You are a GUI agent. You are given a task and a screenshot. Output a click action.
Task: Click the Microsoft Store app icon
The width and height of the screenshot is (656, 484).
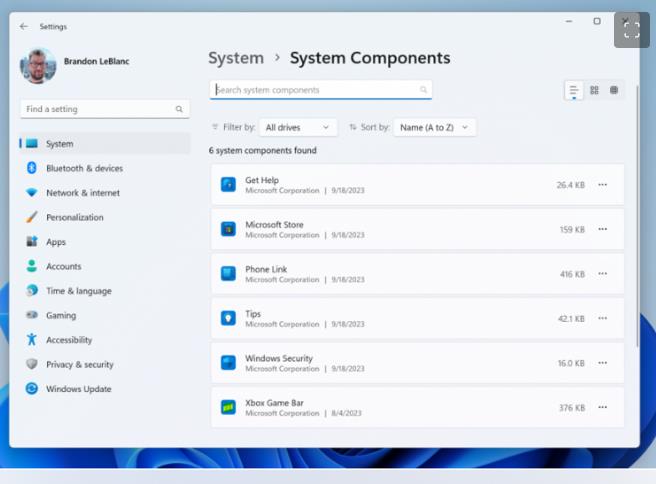coord(228,229)
